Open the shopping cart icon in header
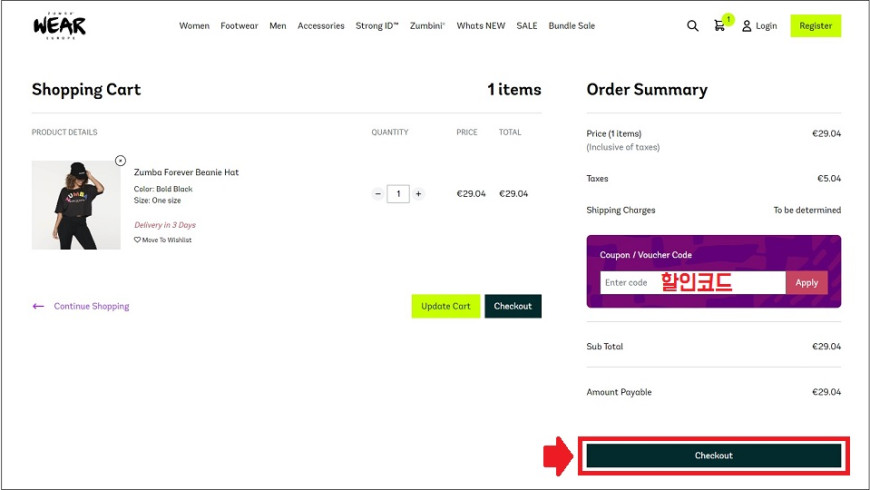The height and width of the screenshot is (490, 870). tap(720, 26)
